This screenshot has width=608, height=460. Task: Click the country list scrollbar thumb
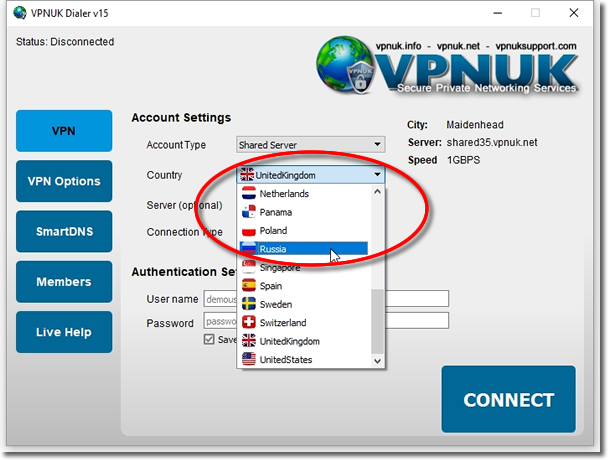(x=377, y=322)
